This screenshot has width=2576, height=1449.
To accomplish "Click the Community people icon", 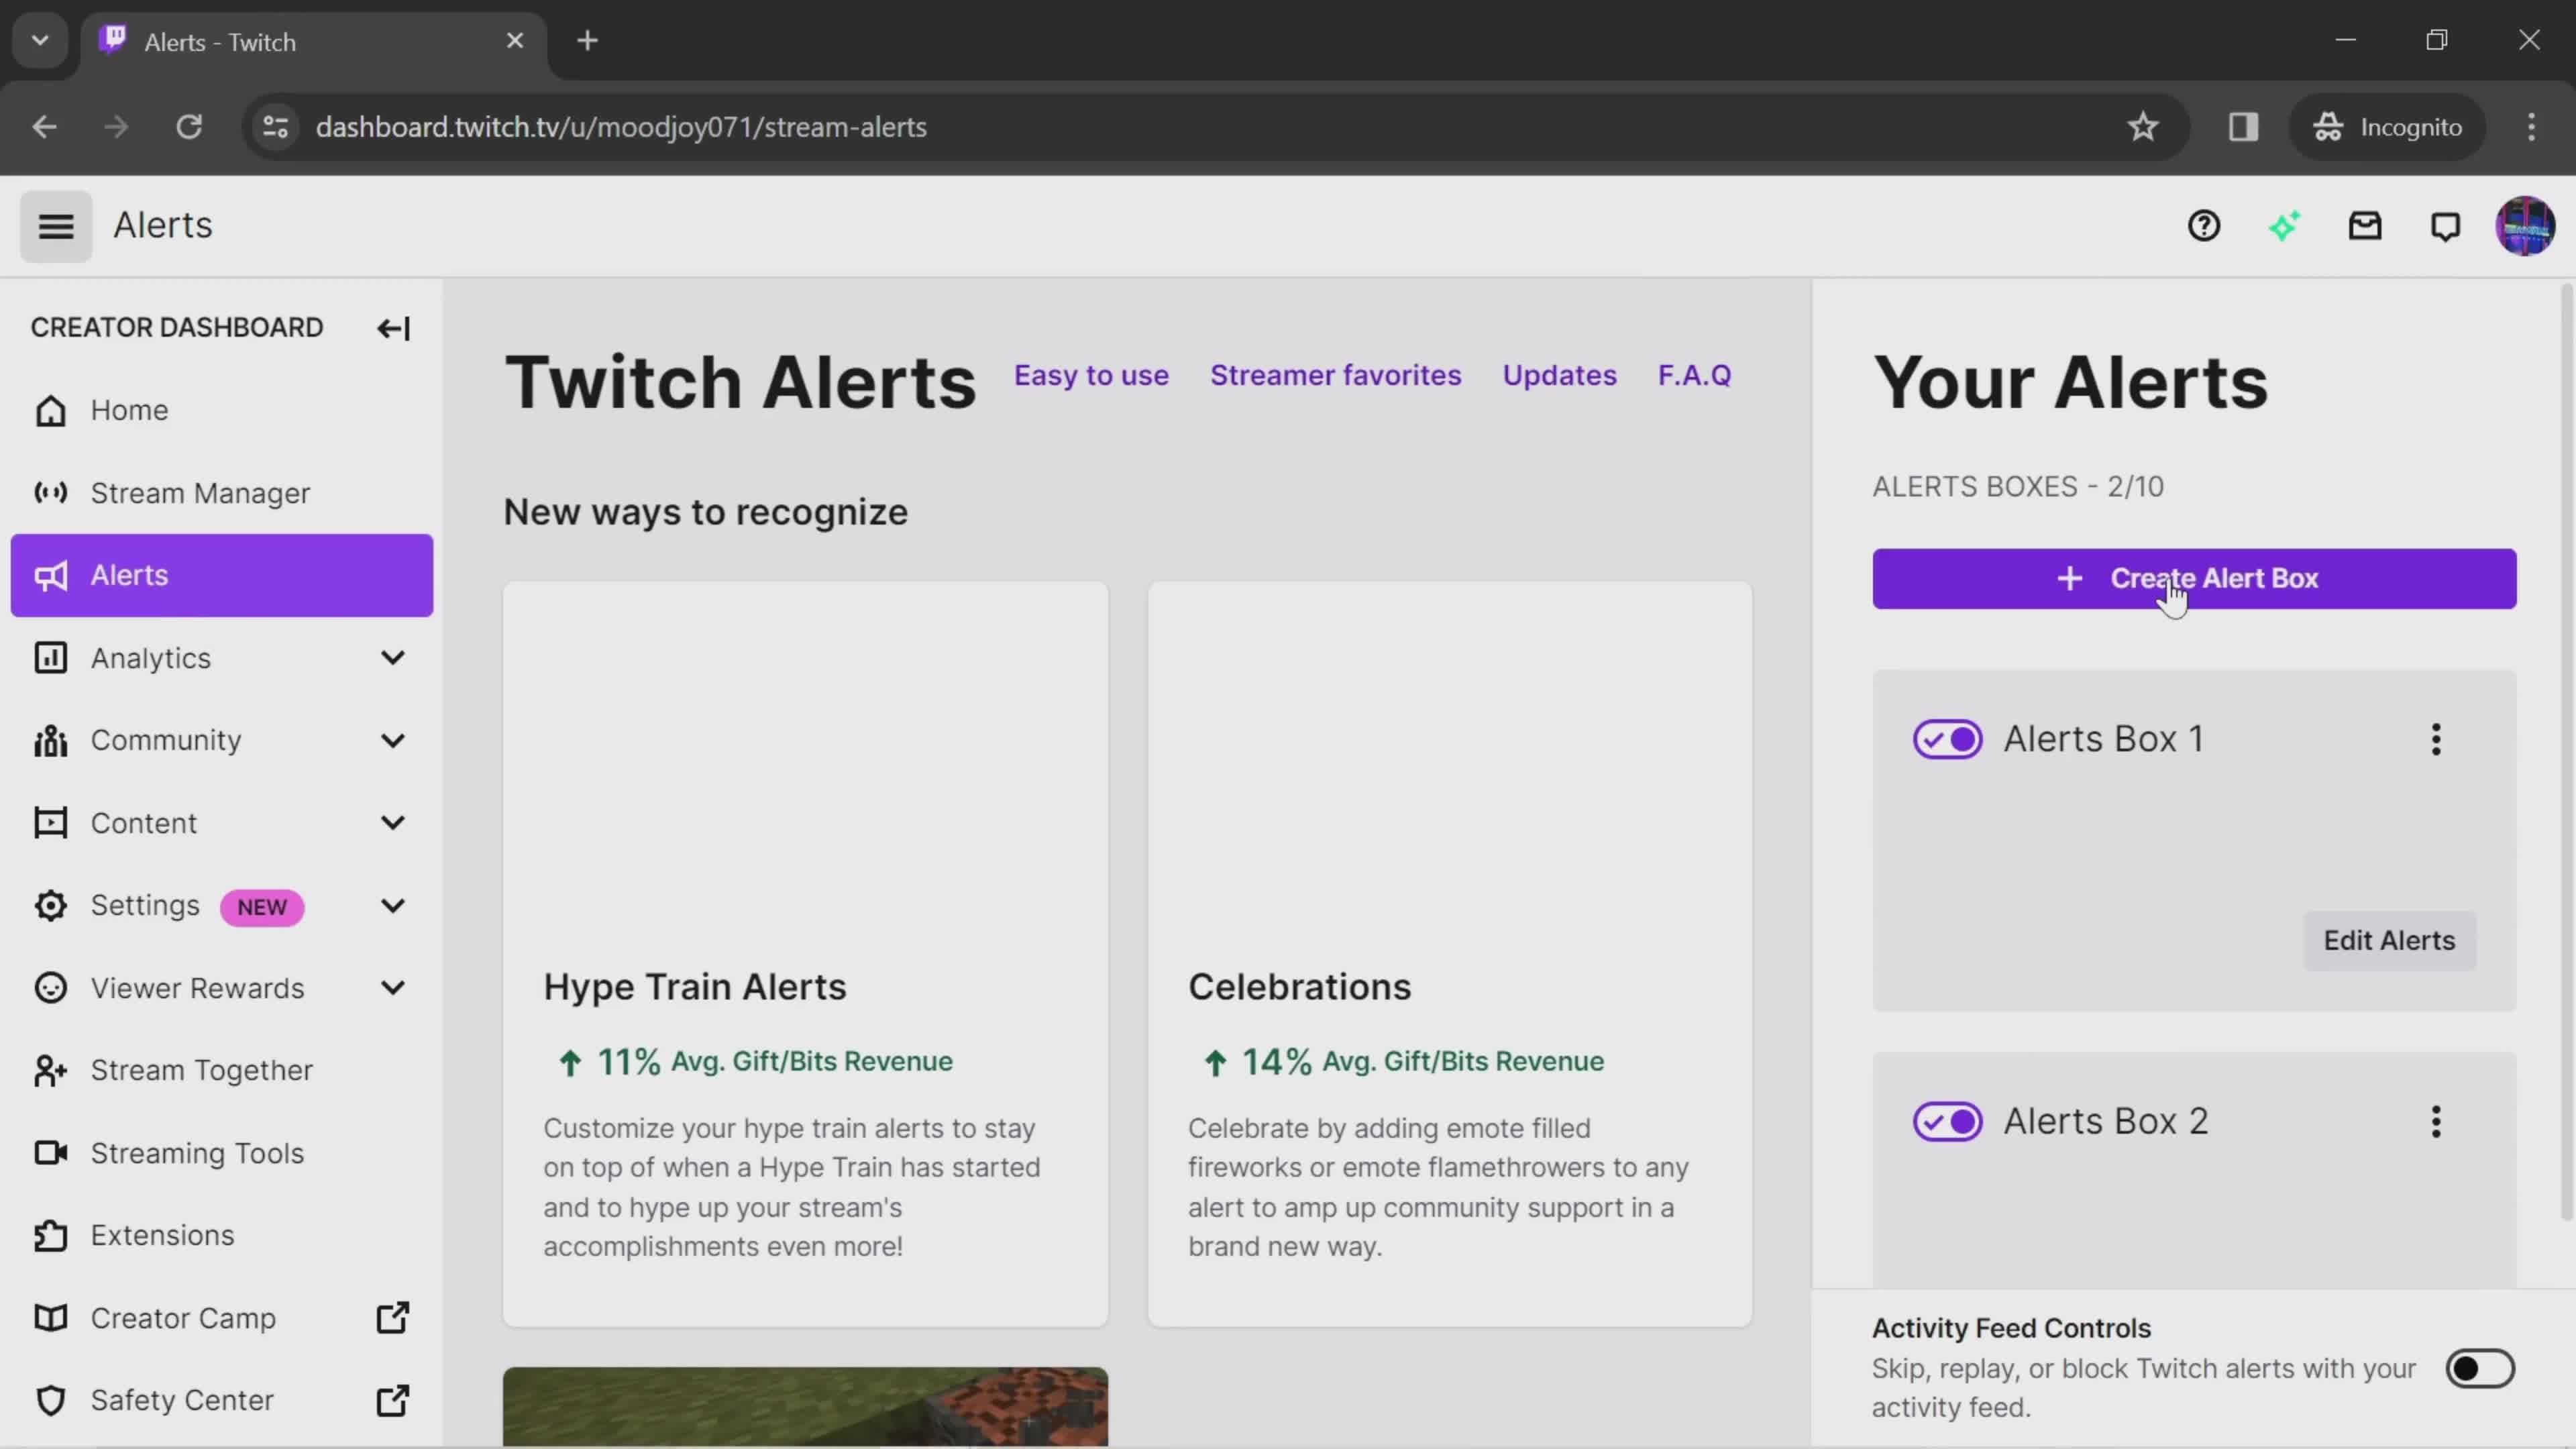I will (x=50, y=740).
